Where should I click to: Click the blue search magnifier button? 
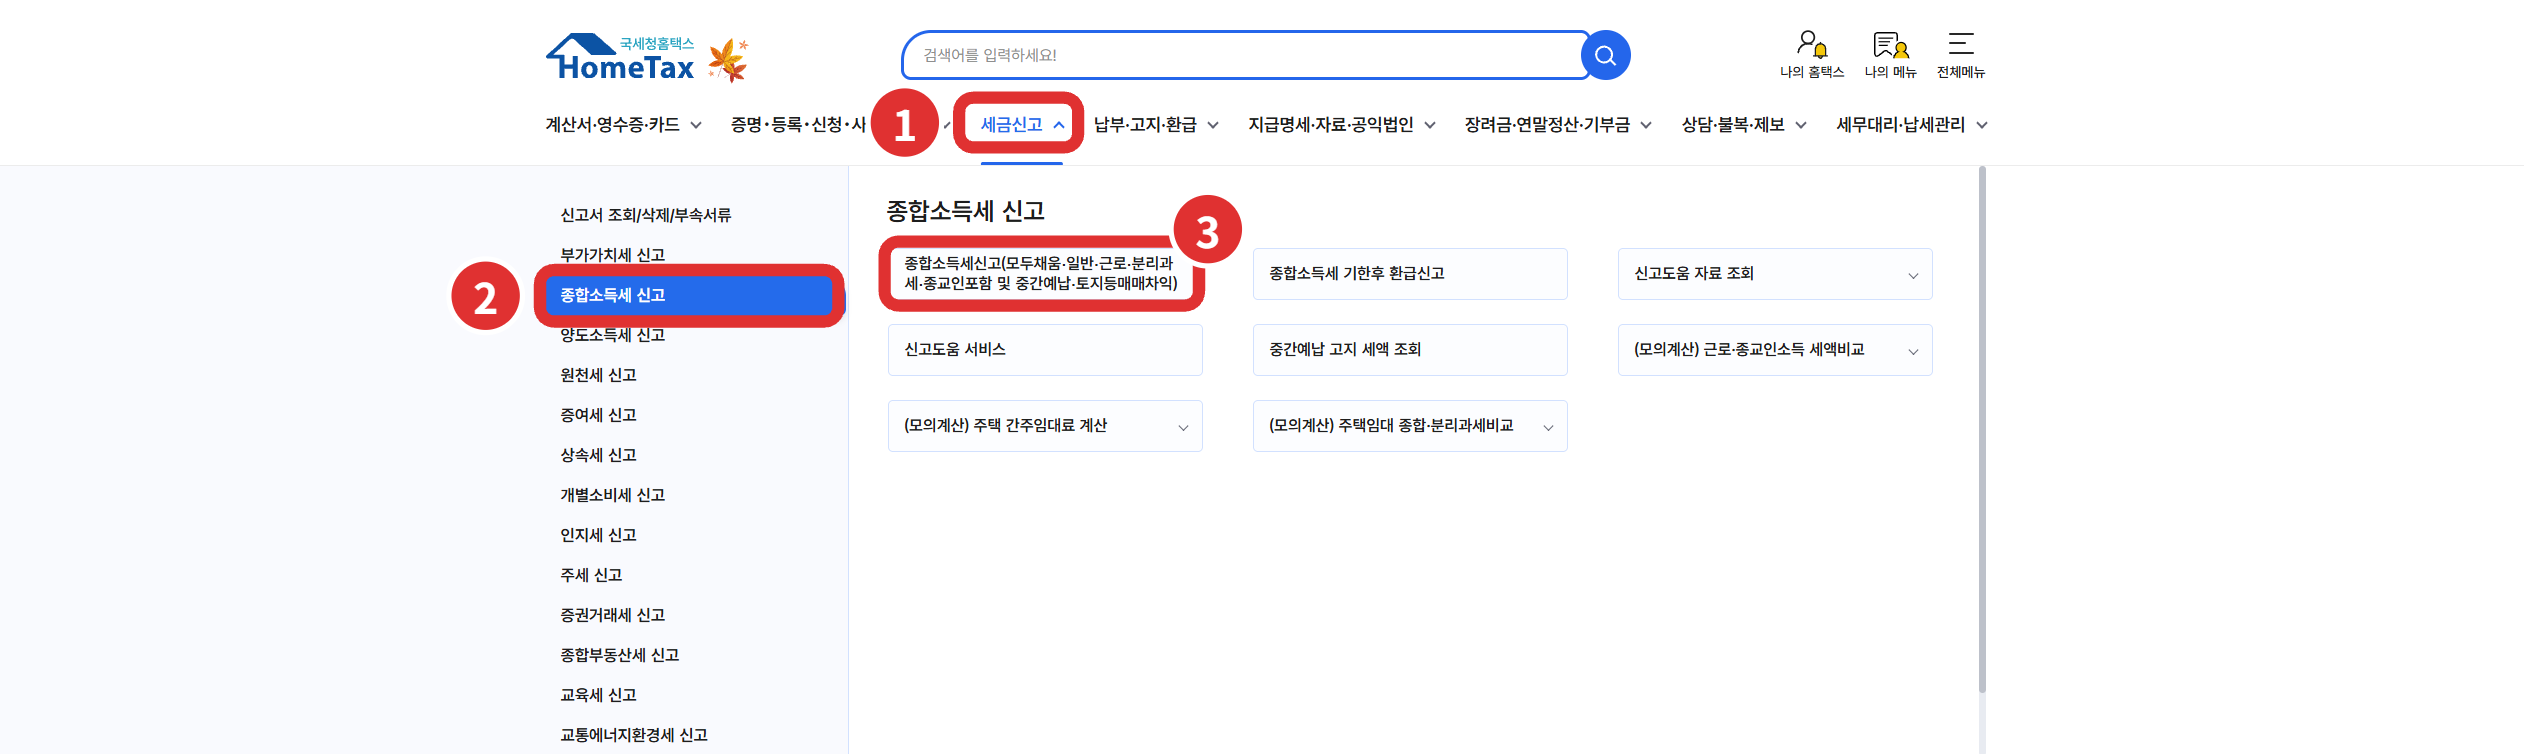(x=1606, y=55)
